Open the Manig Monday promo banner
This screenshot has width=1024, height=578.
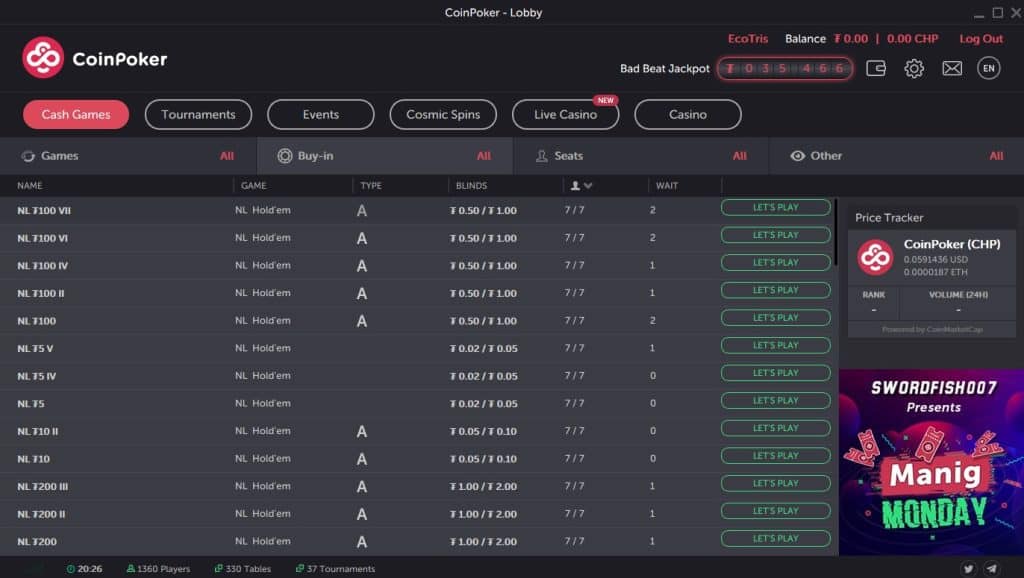tap(931, 462)
